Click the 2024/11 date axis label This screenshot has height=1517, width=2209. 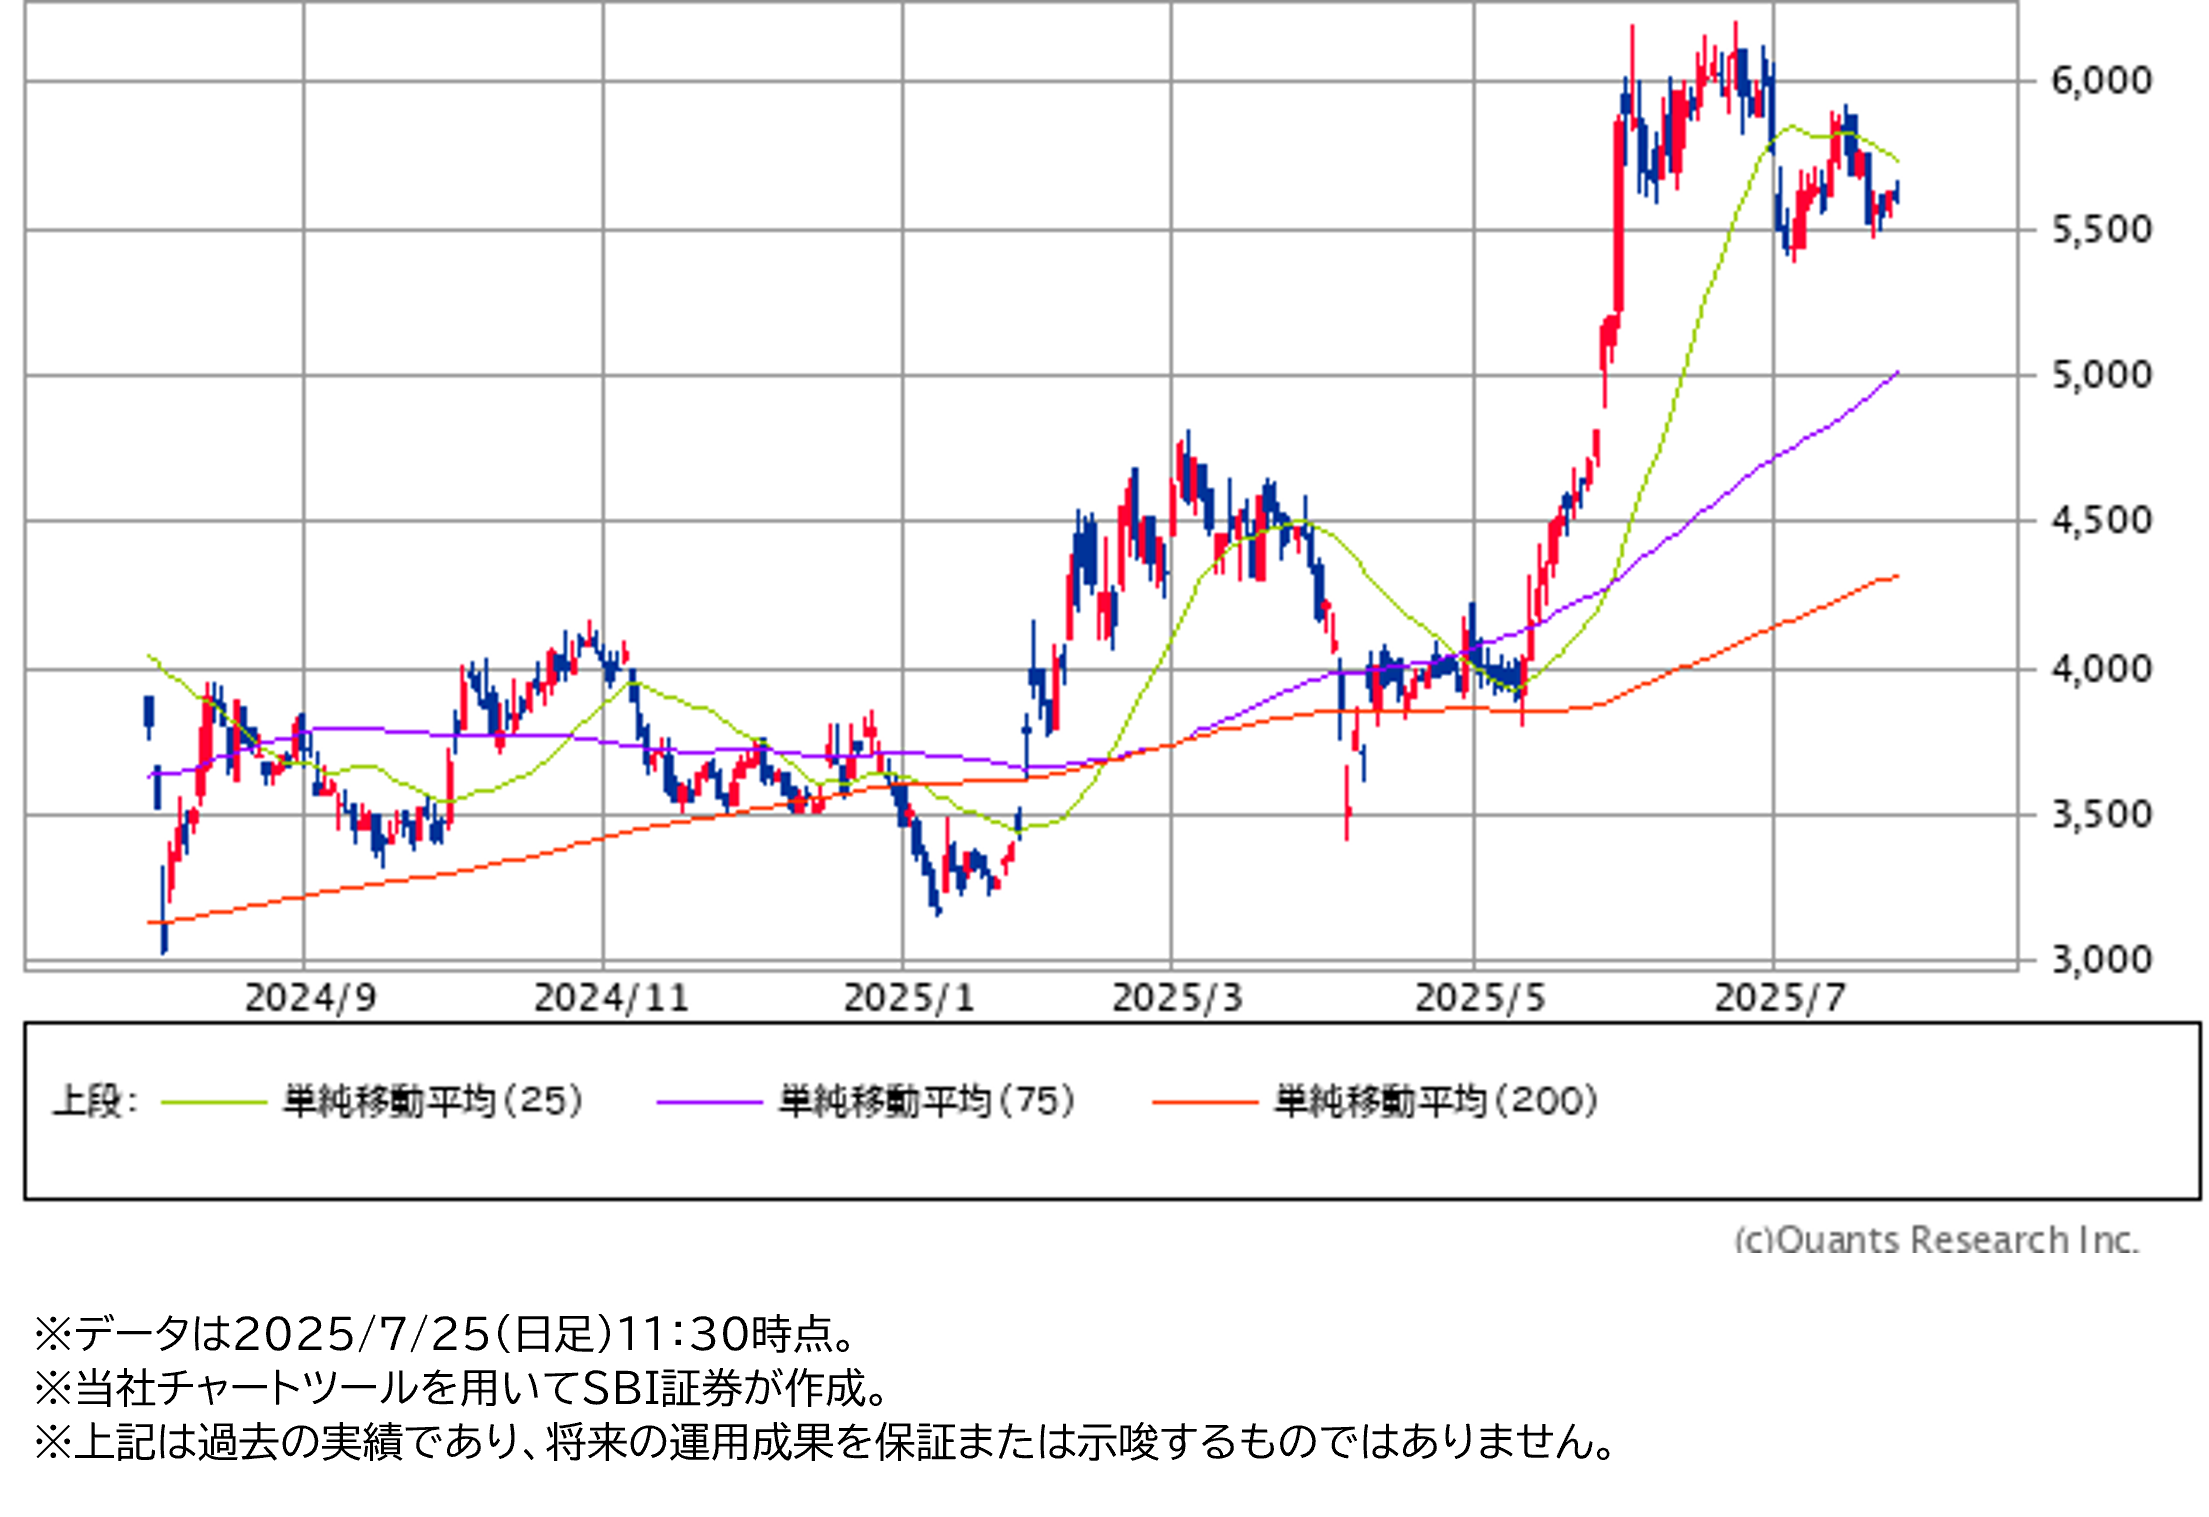coord(611,998)
